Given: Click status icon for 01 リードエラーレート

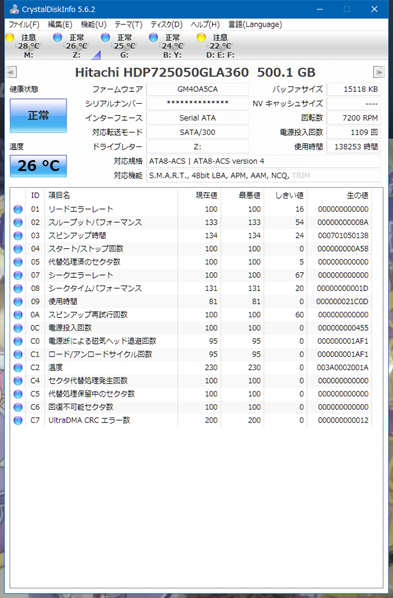Looking at the screenshot, I should pos(18,209).
